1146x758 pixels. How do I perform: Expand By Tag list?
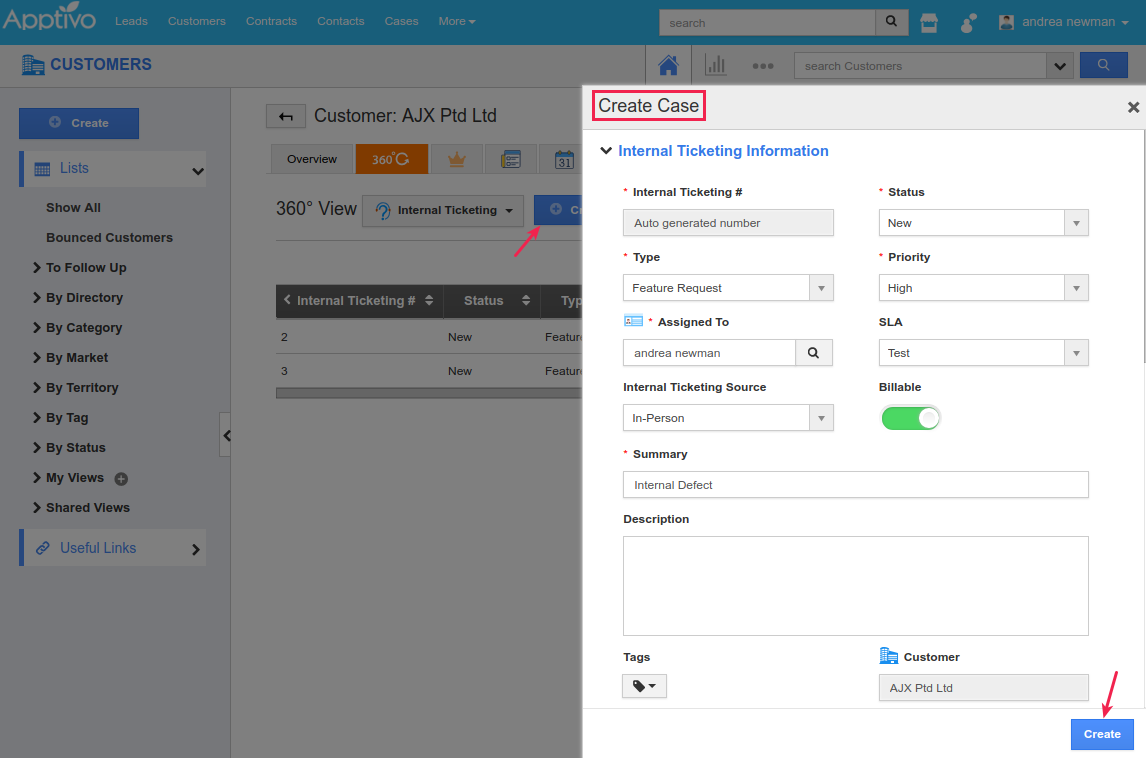[37, 417]
